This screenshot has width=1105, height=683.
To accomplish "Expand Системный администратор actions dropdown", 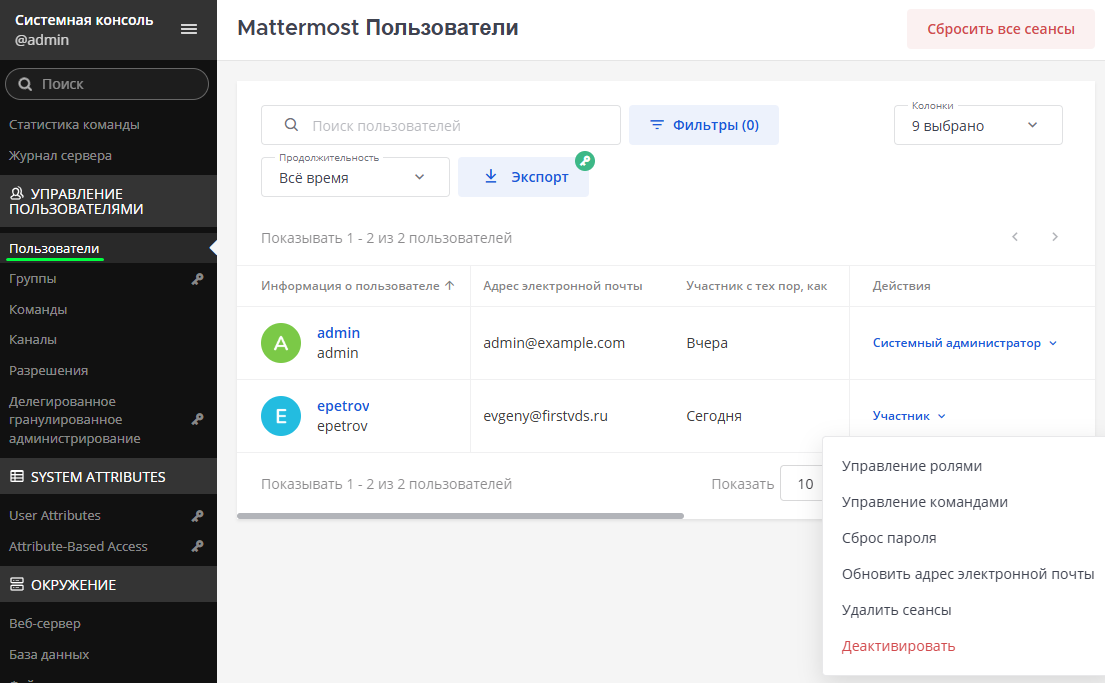I will pos(965,343).
